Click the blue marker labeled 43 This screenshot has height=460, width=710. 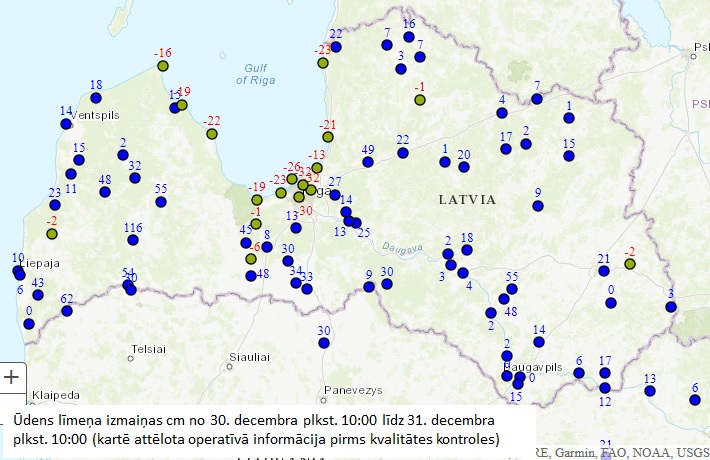38,295
